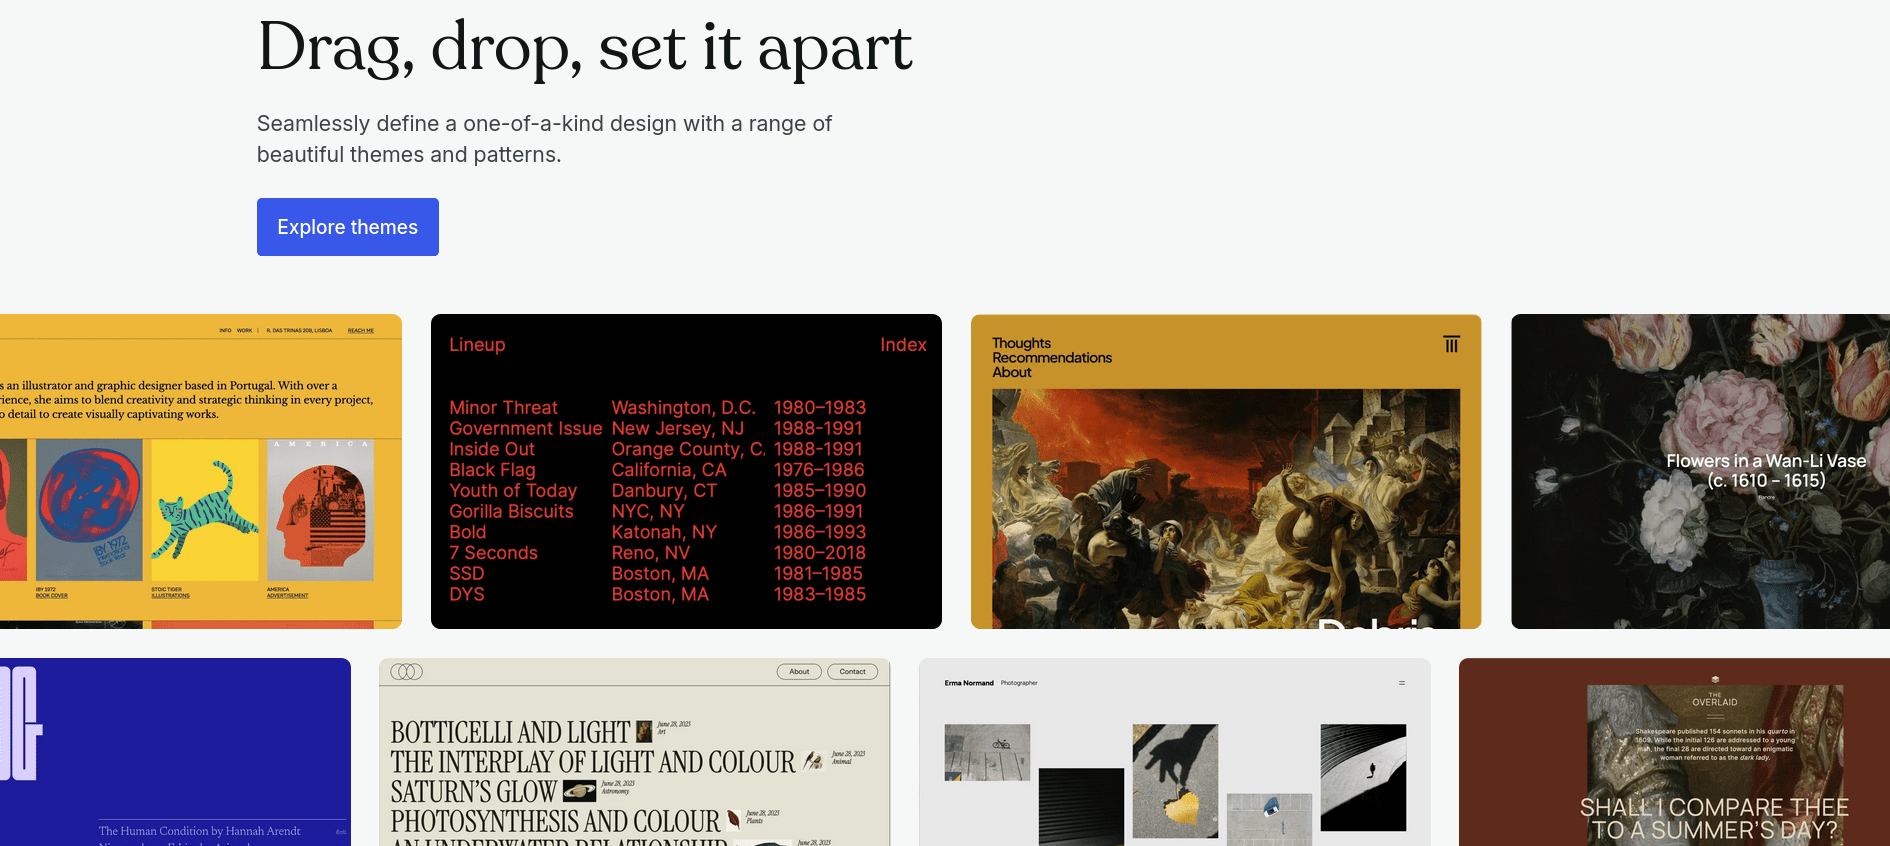
Task: Click the bird icon beside Interplay of Light
Action: [813, 761]
